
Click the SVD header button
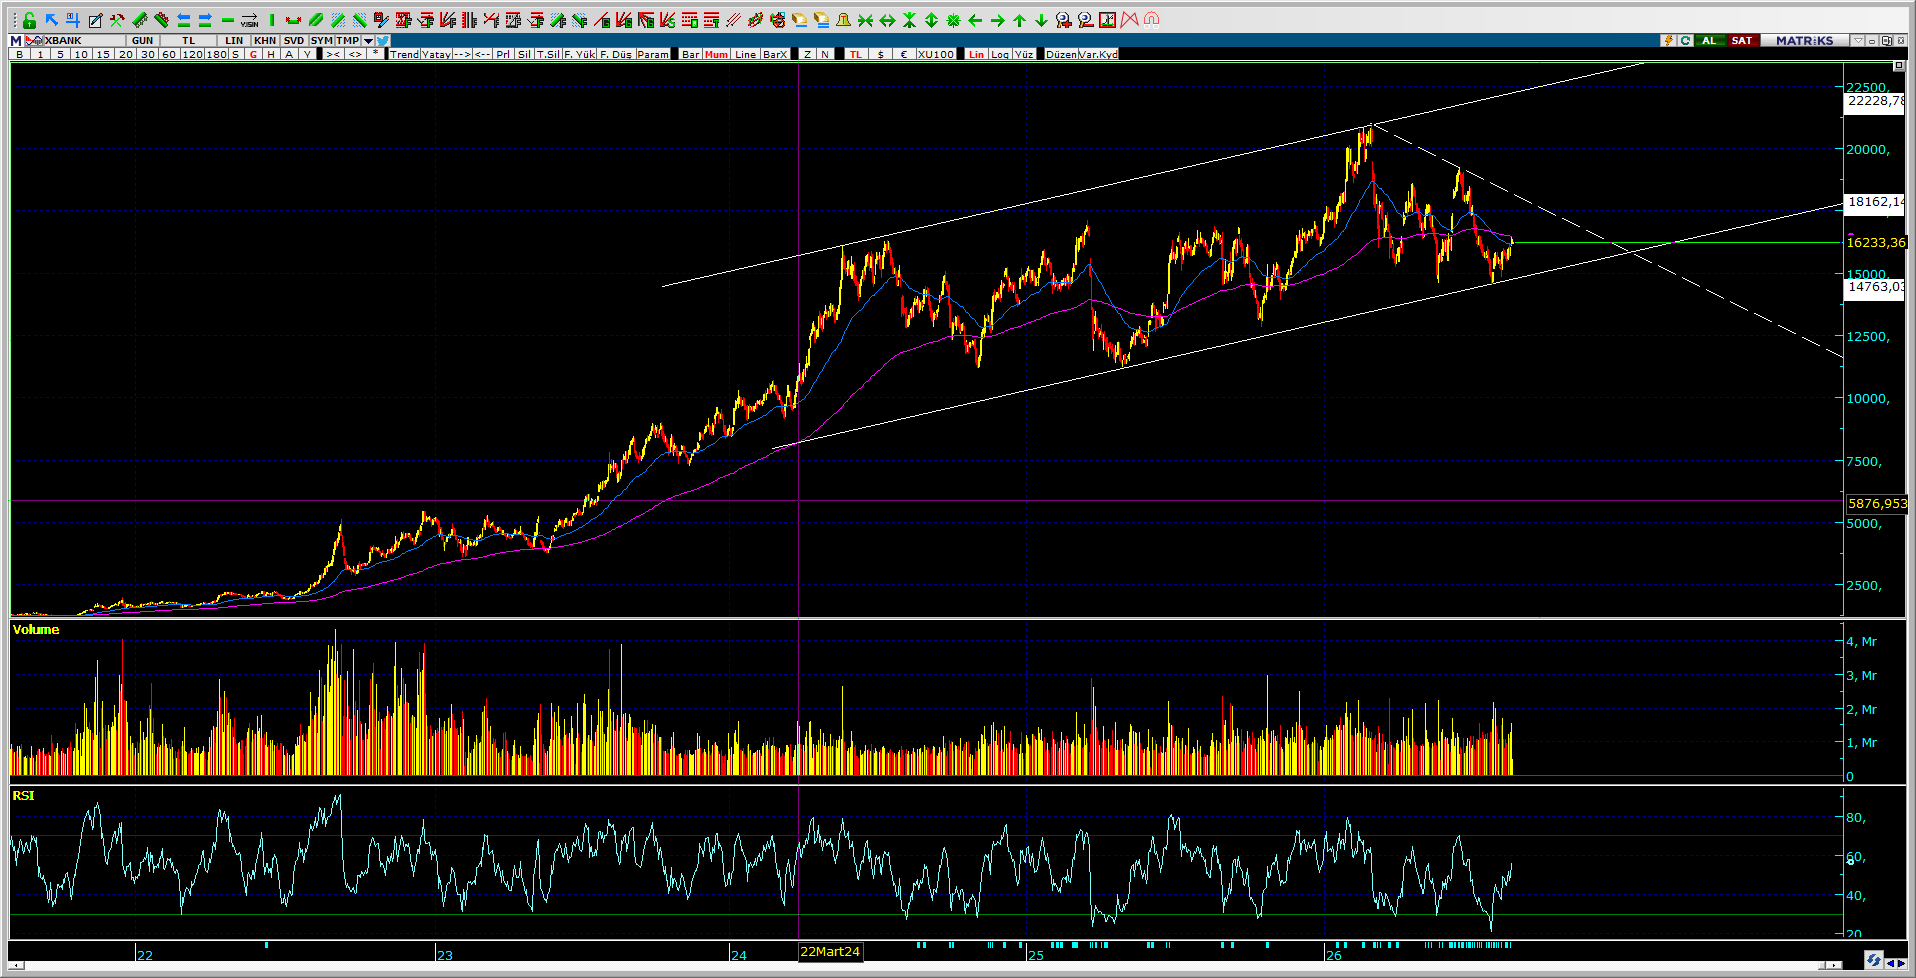point(293,41)
